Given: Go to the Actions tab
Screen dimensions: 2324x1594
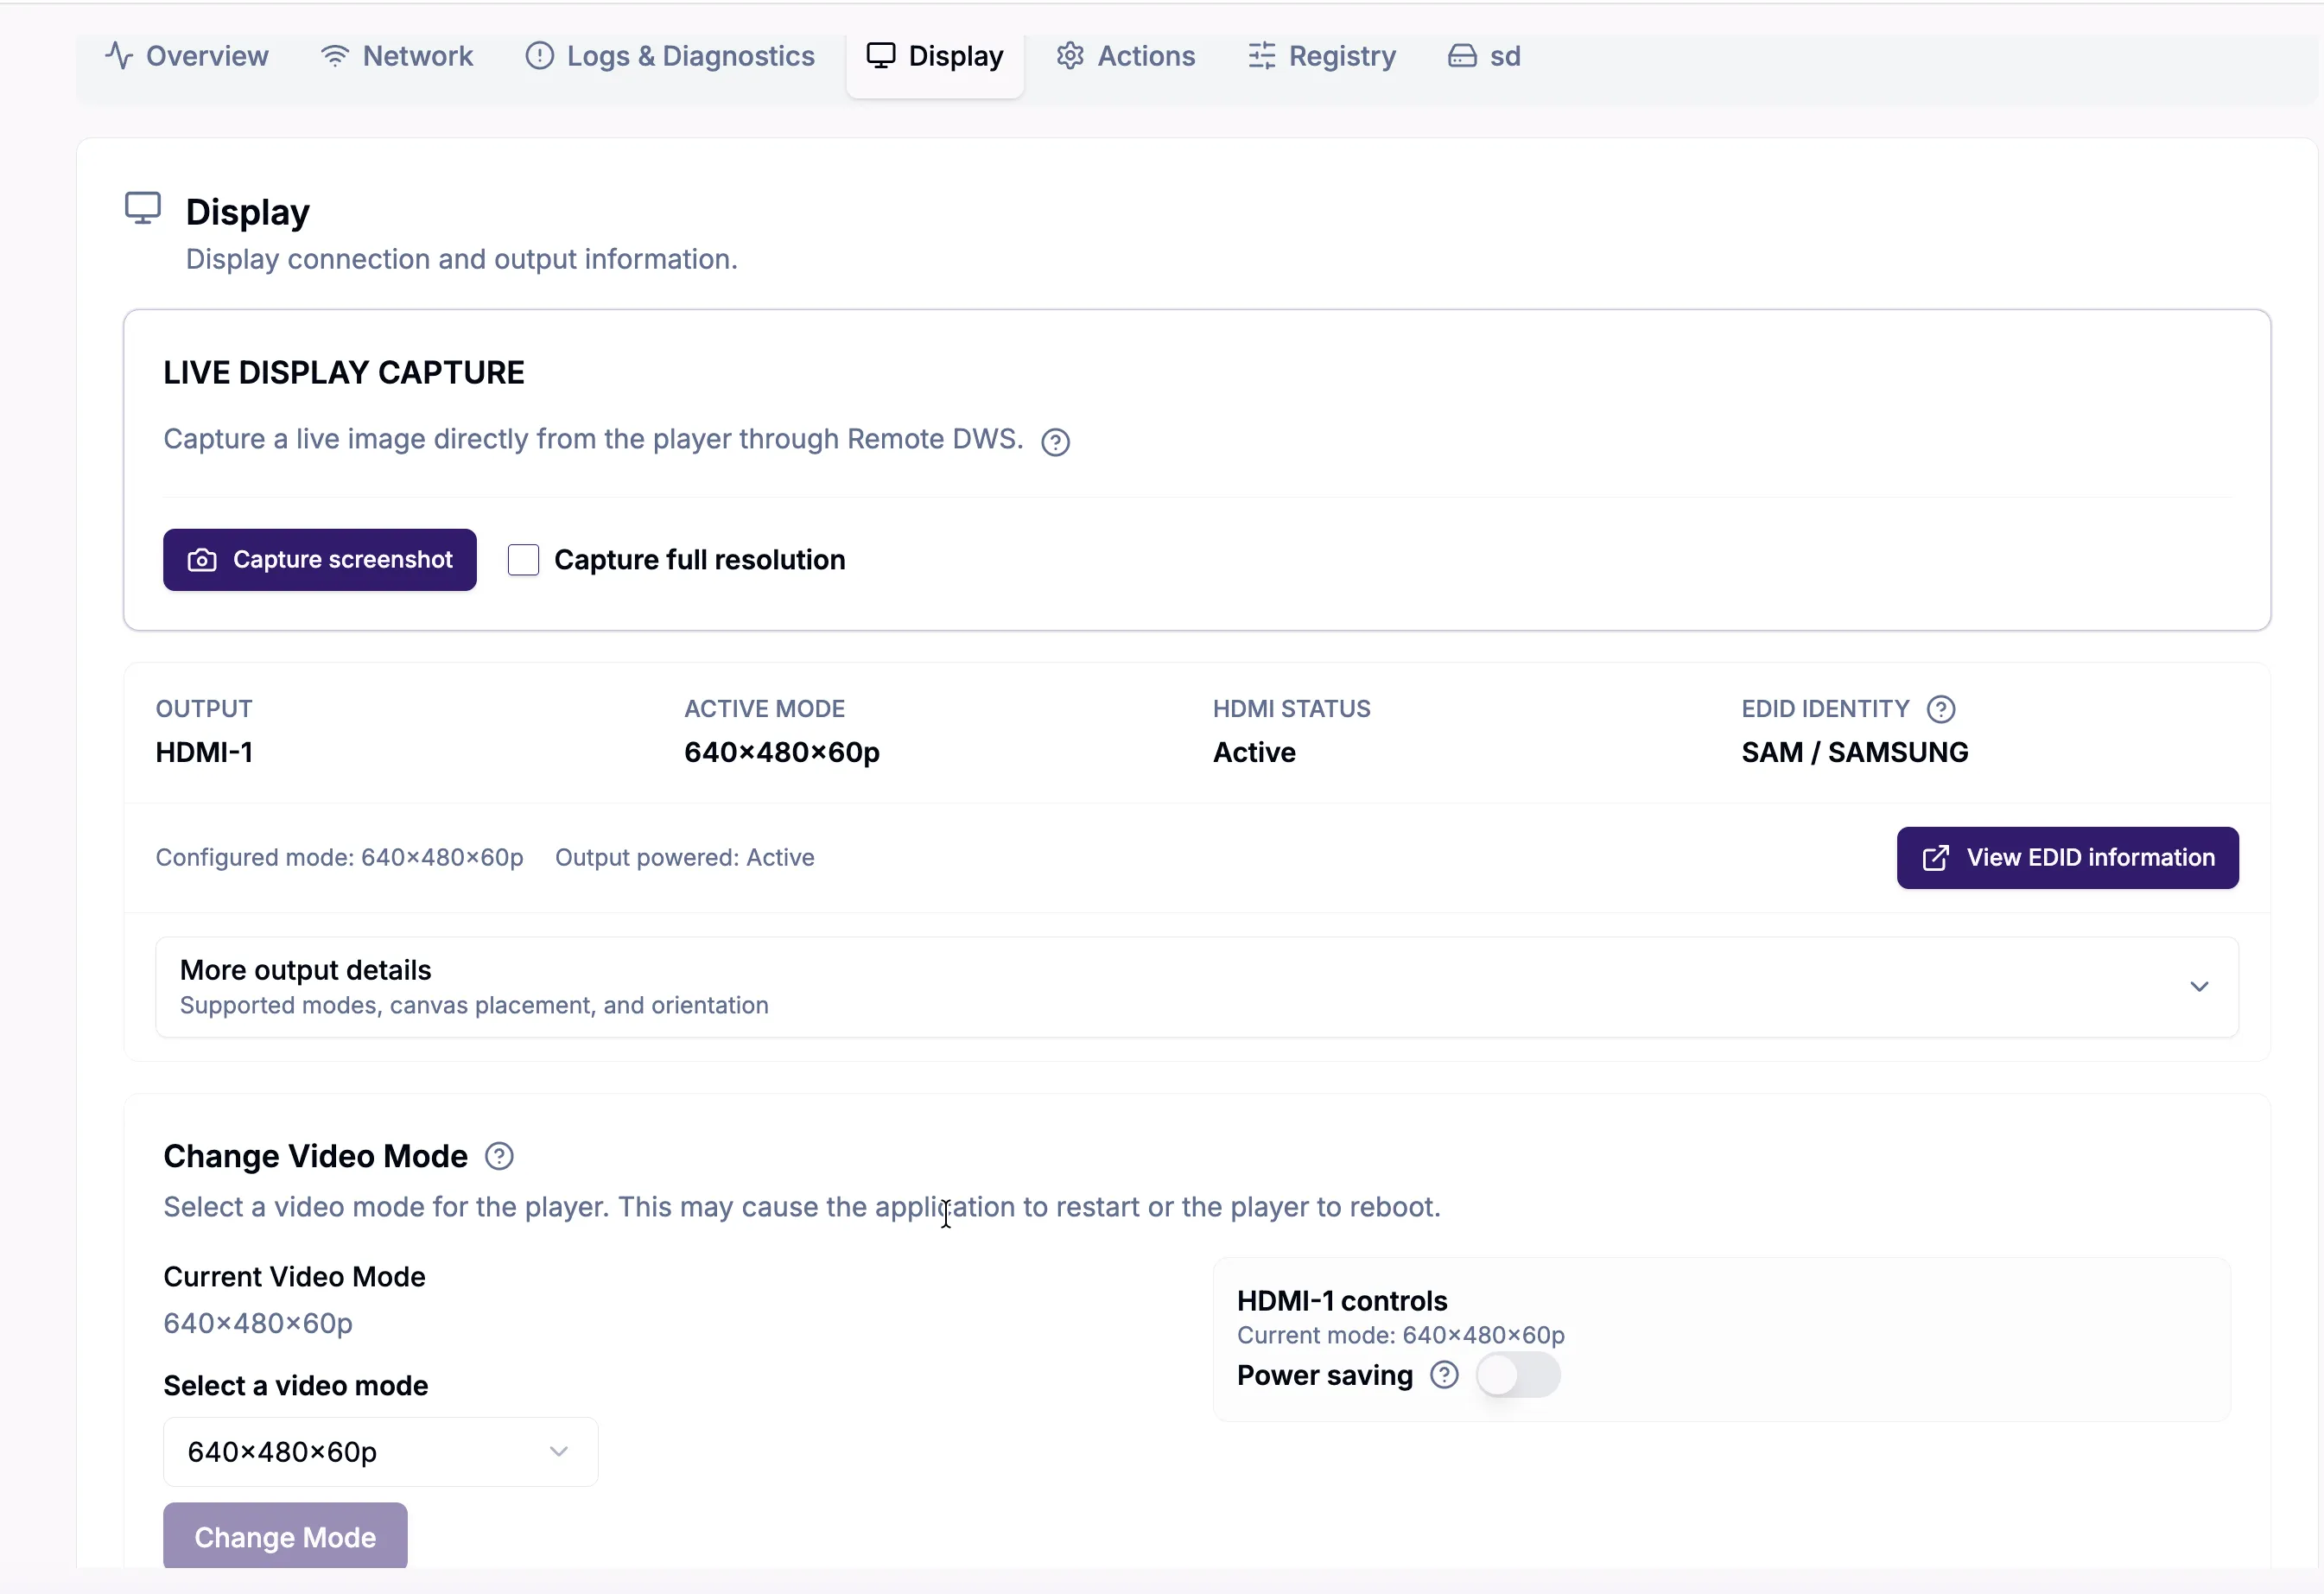Looking at the screenshot, I should (x=1126, y=56).
